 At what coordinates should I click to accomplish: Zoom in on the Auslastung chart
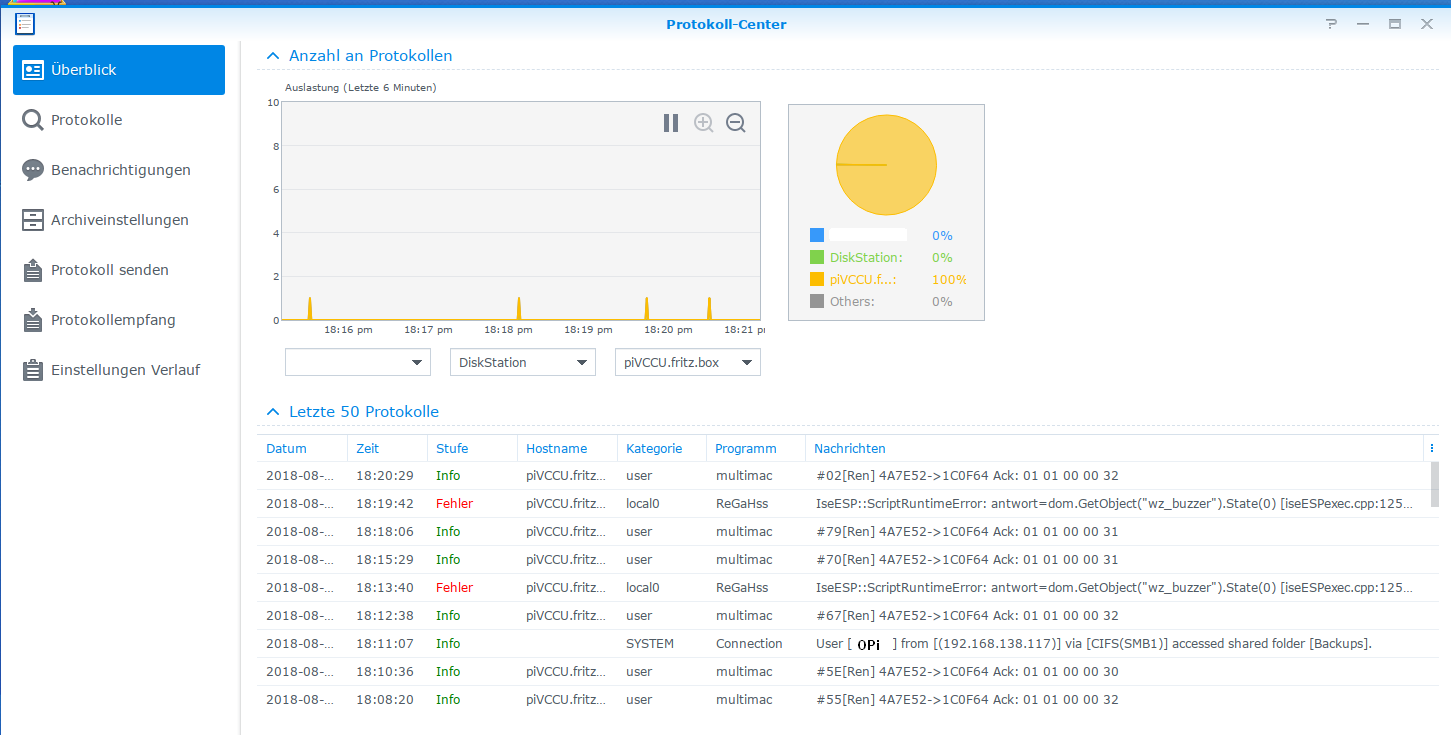[x=704, y=123]
